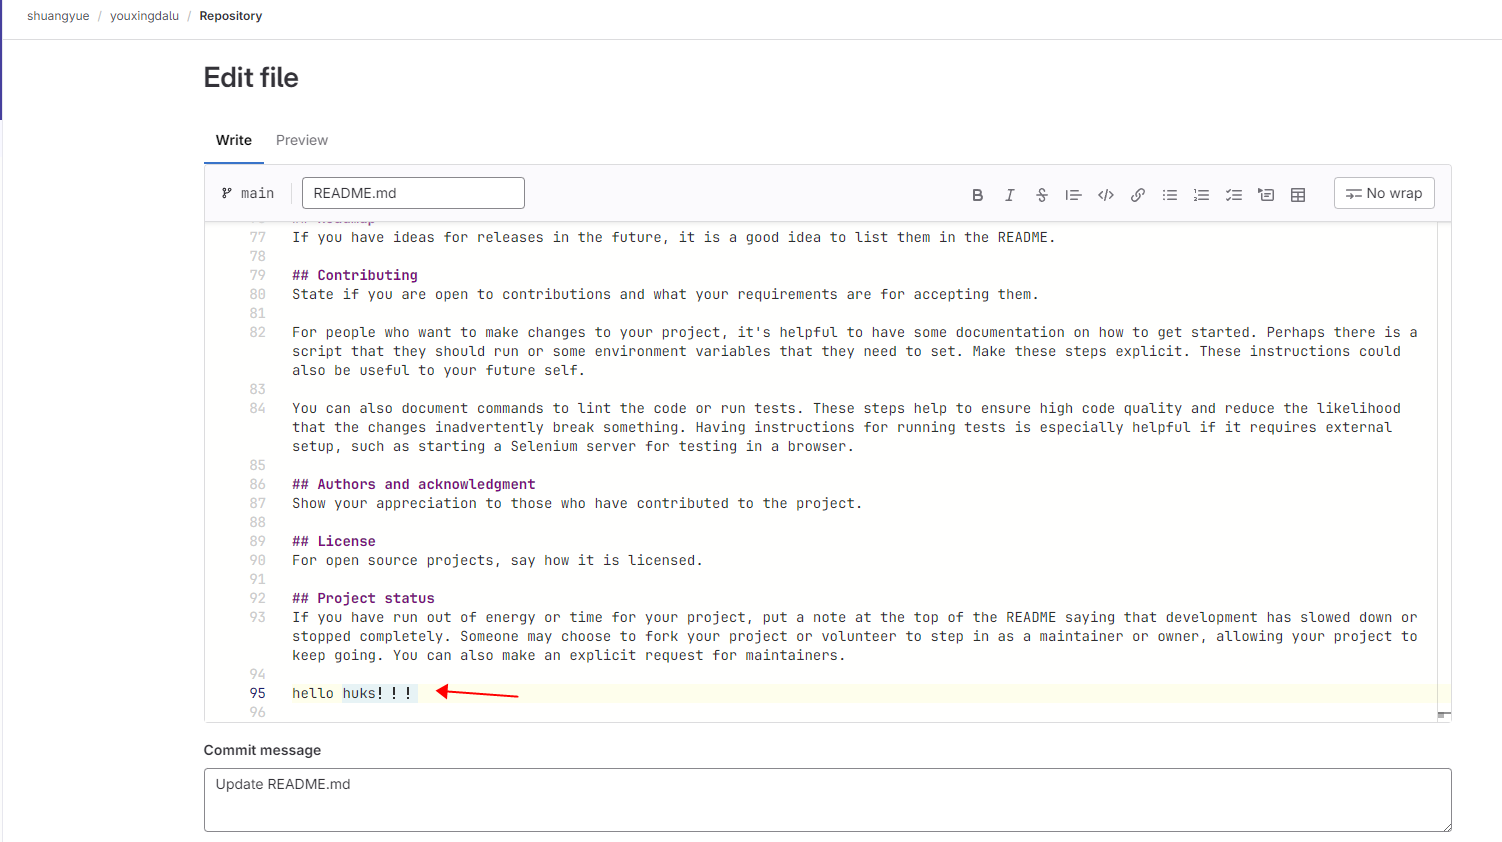Screen dimensions: 1502x842
Task: Insert a blockquote
Action: pos(1073,195)
